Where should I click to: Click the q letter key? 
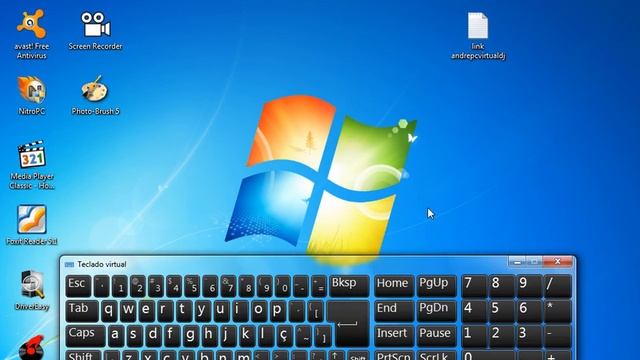click(109, 311)
